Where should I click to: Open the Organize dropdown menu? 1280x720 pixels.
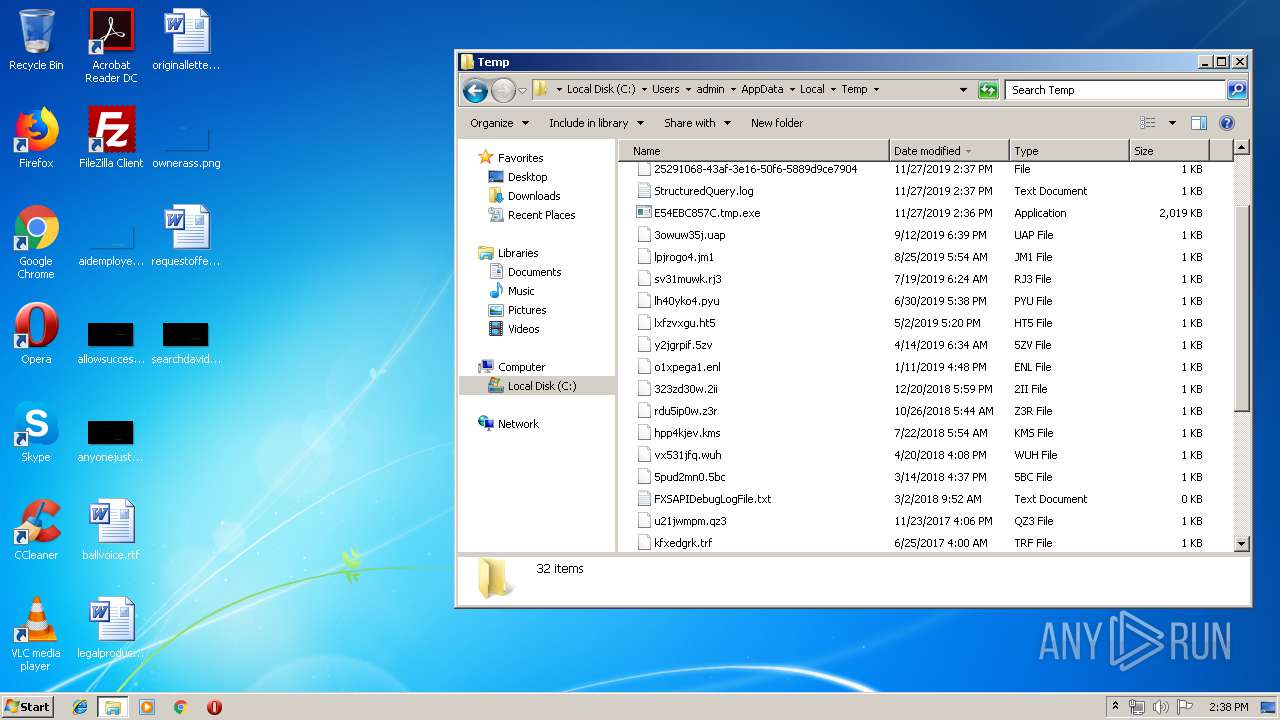[499, 123]
